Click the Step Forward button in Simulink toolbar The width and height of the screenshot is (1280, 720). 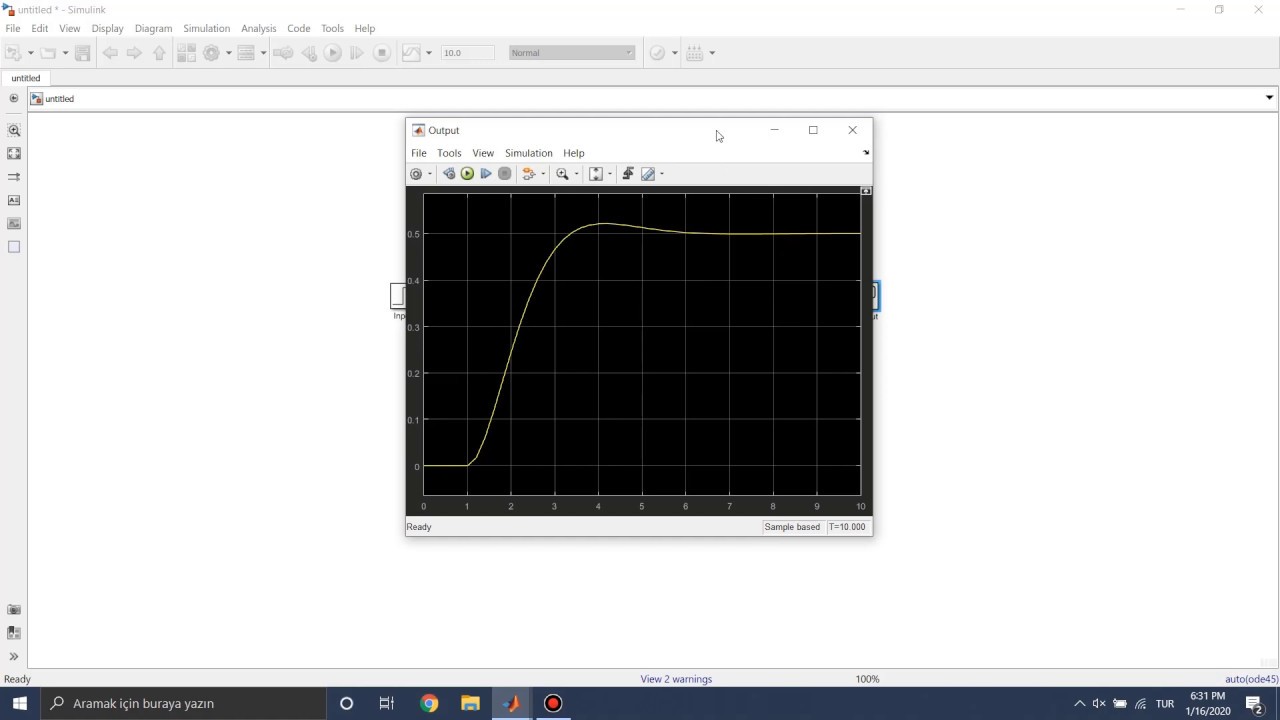tap(357, 53)
